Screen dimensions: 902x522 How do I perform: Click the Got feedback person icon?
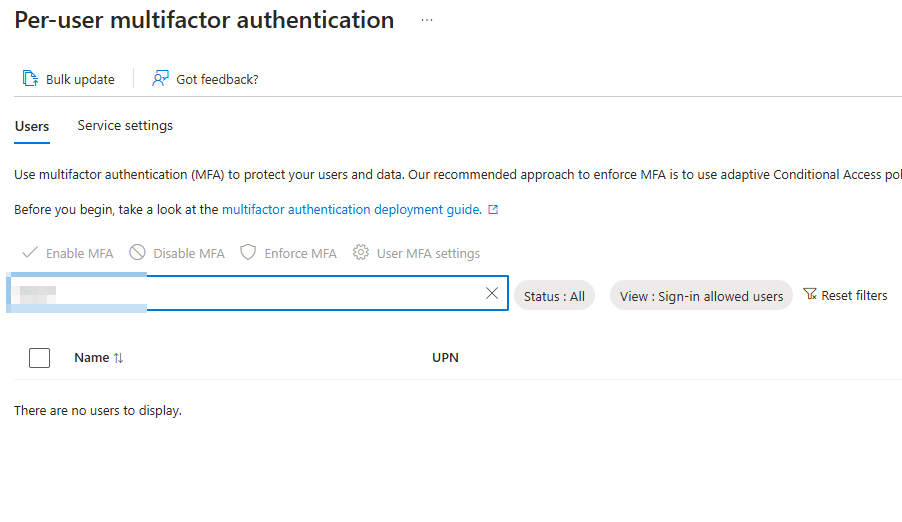pyautogui.click(x=160, y=79)
